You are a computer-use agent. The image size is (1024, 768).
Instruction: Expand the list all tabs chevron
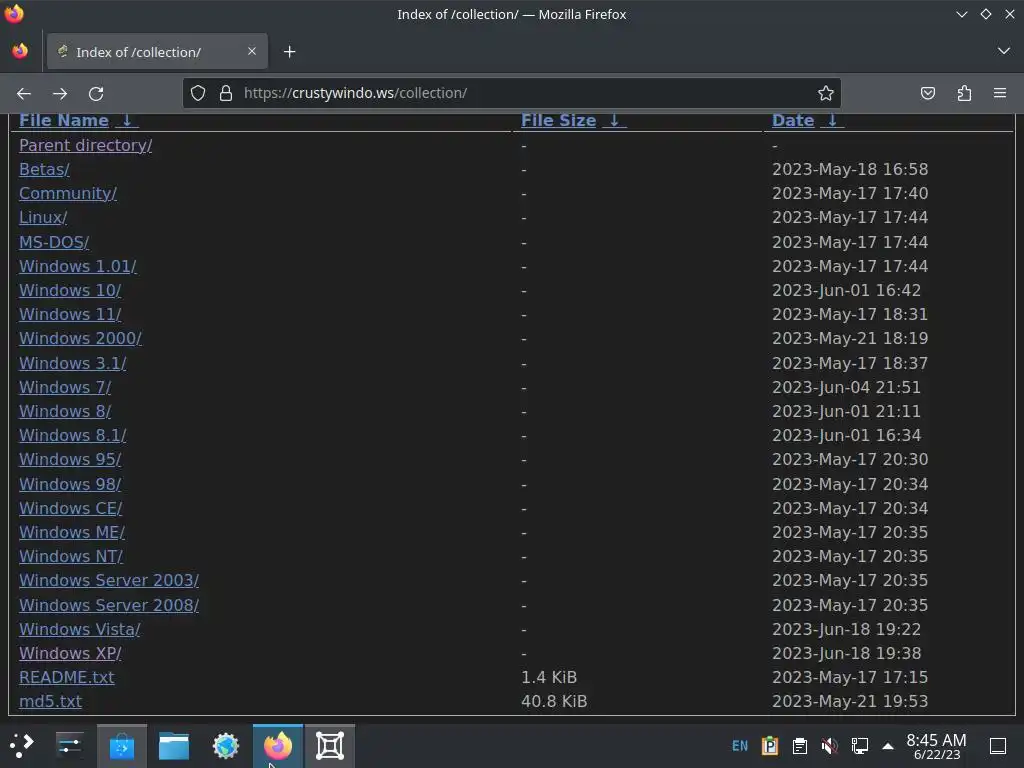click(1004, 51)
